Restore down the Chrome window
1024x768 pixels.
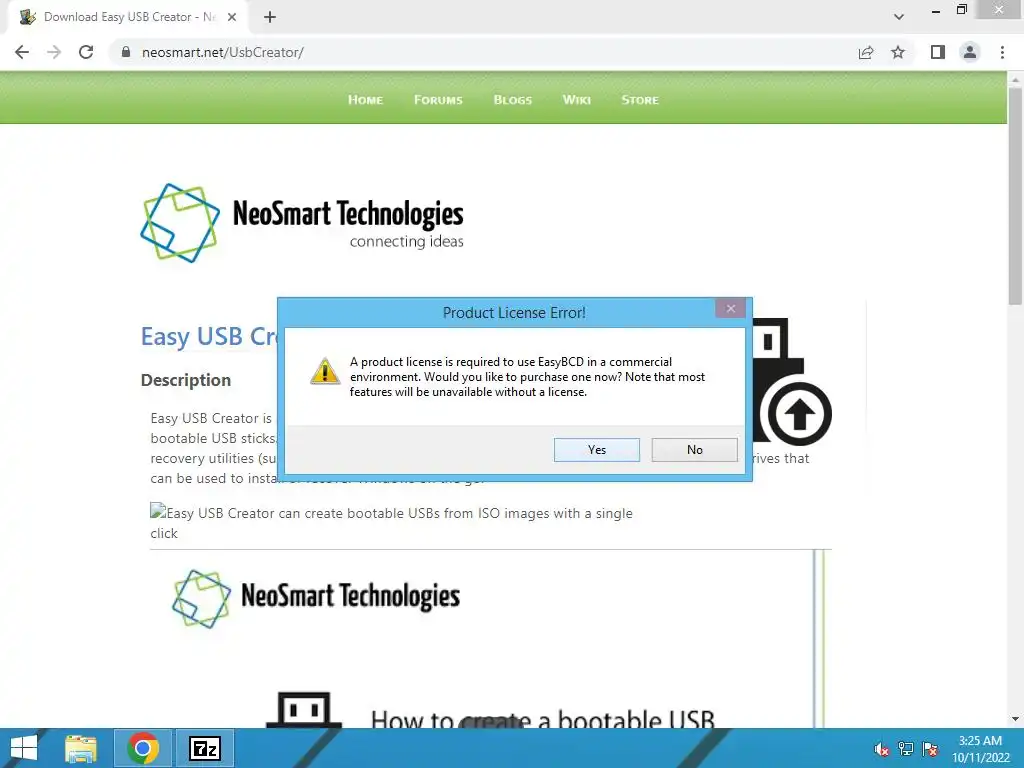(962, 10)
